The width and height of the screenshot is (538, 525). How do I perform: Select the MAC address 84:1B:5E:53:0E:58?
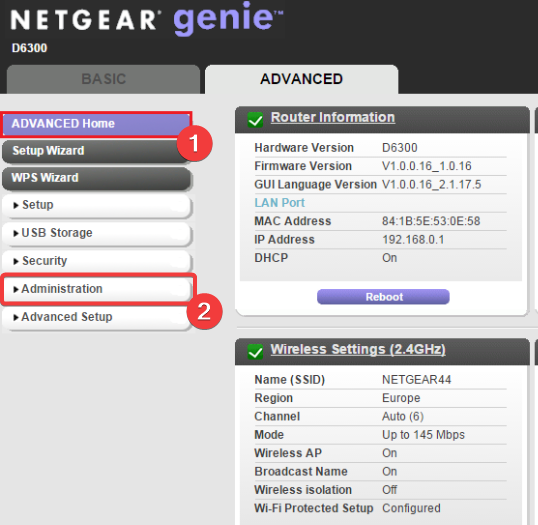[x=431, y=221]
